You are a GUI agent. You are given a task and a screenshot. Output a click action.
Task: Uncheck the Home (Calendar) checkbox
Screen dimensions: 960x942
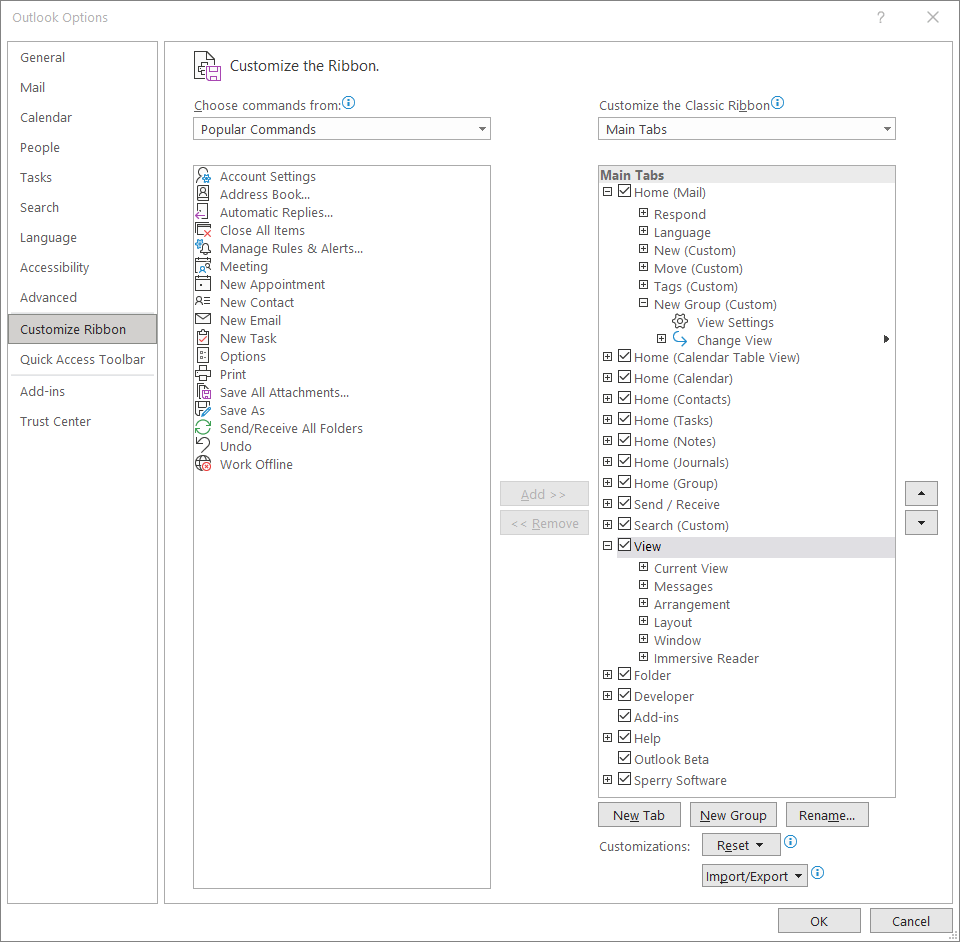coord(624,377)
